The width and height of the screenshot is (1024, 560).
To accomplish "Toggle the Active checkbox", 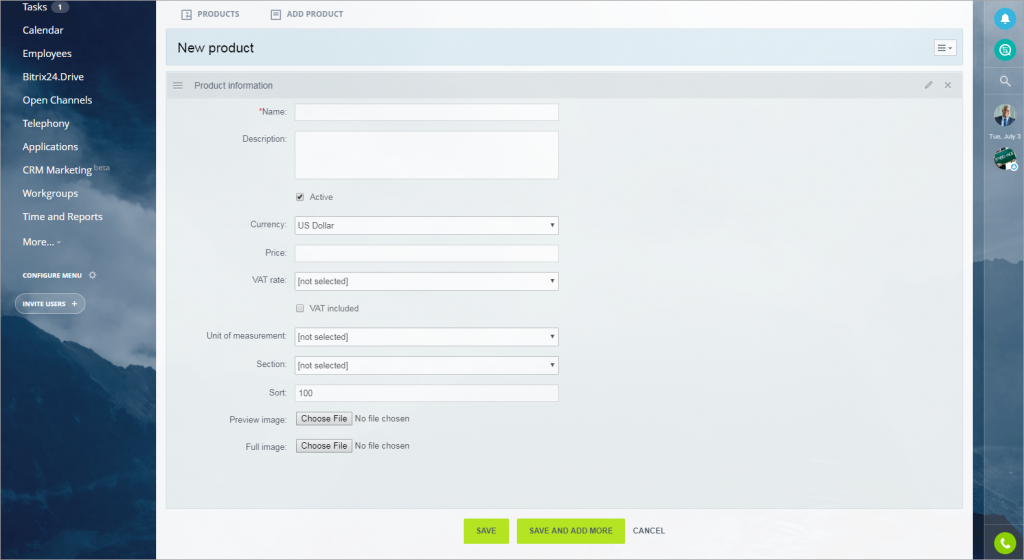I will (x=300, y=196).
